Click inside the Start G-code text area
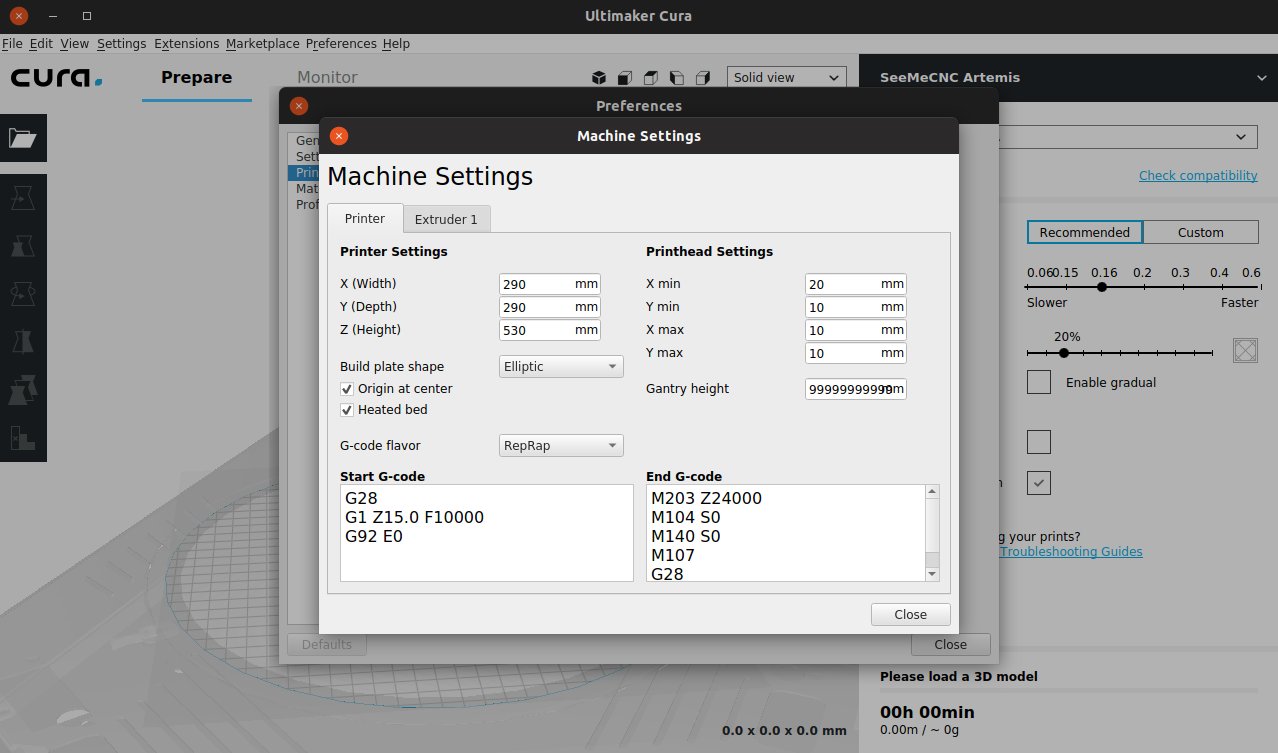The height and width of the screenshot is (753, 1278). 487,533
